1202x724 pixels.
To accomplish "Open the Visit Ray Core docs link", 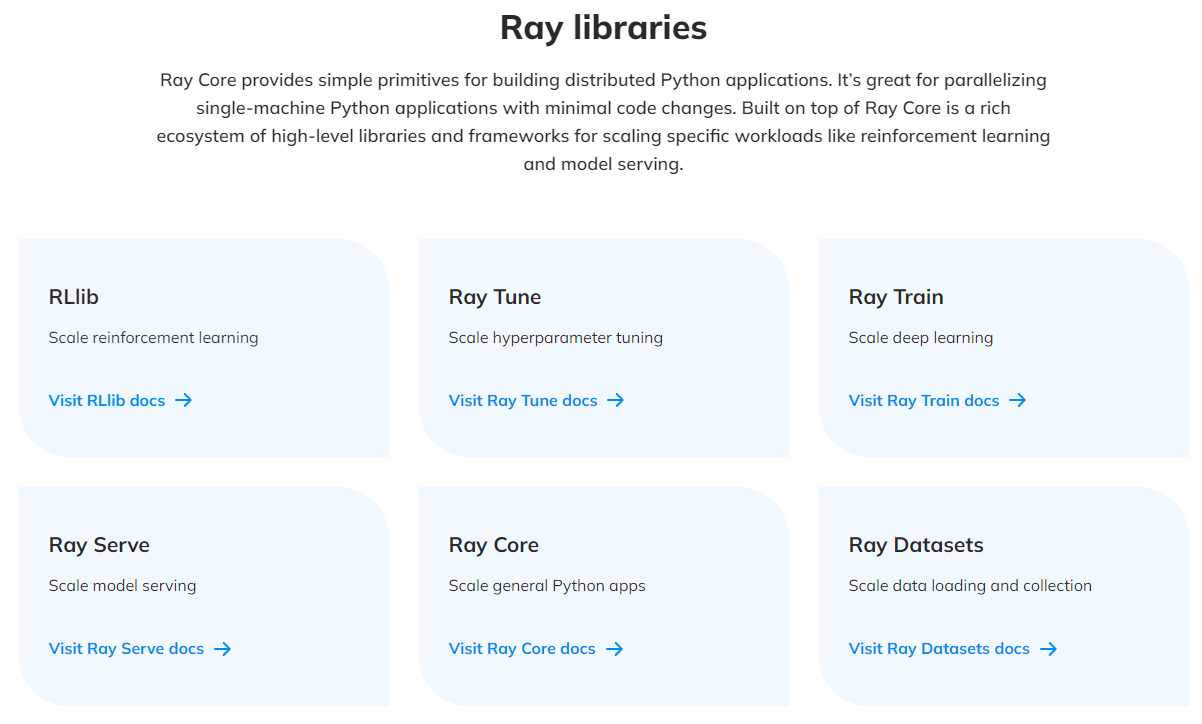I will coord(522,649).
